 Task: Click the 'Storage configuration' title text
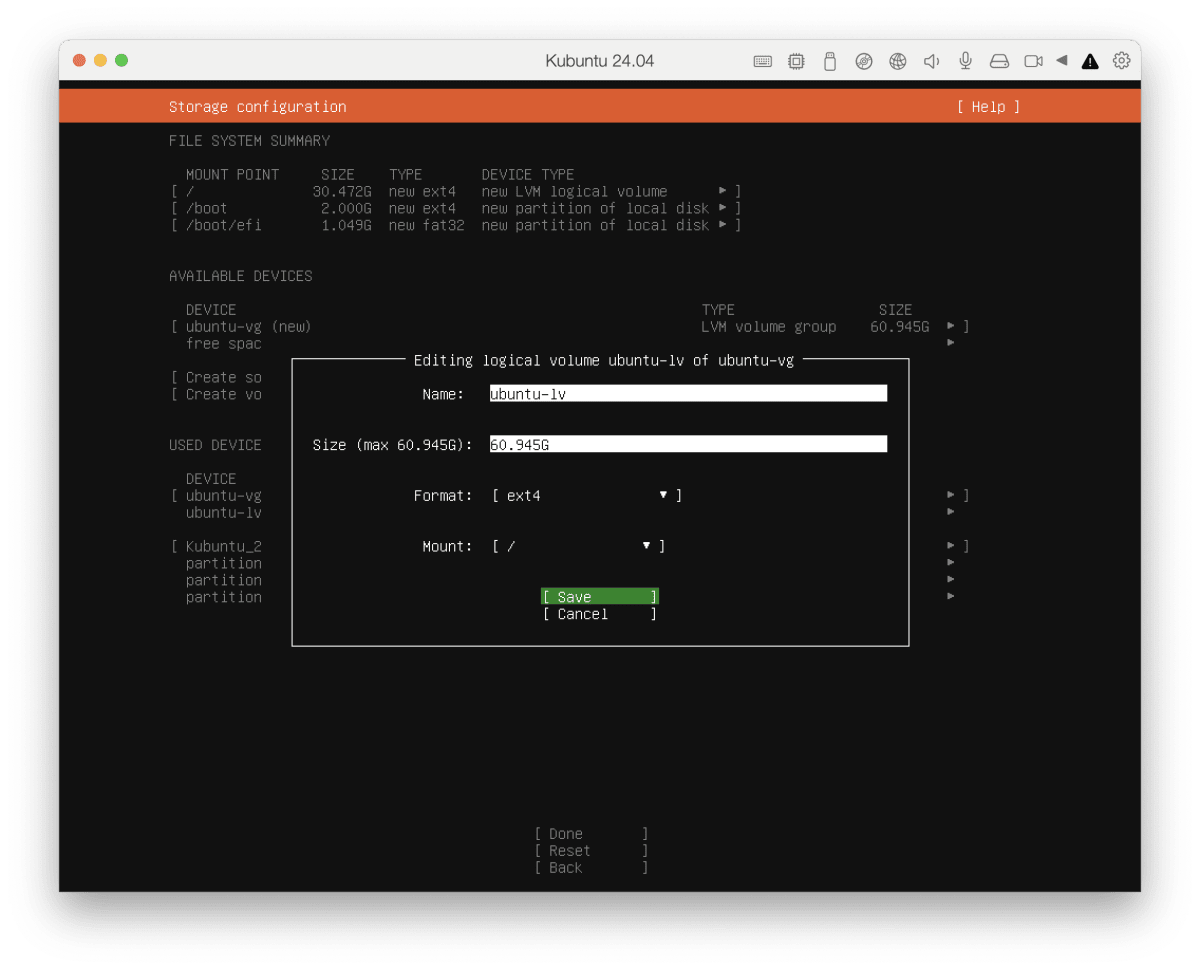click(x=257, y=107)
